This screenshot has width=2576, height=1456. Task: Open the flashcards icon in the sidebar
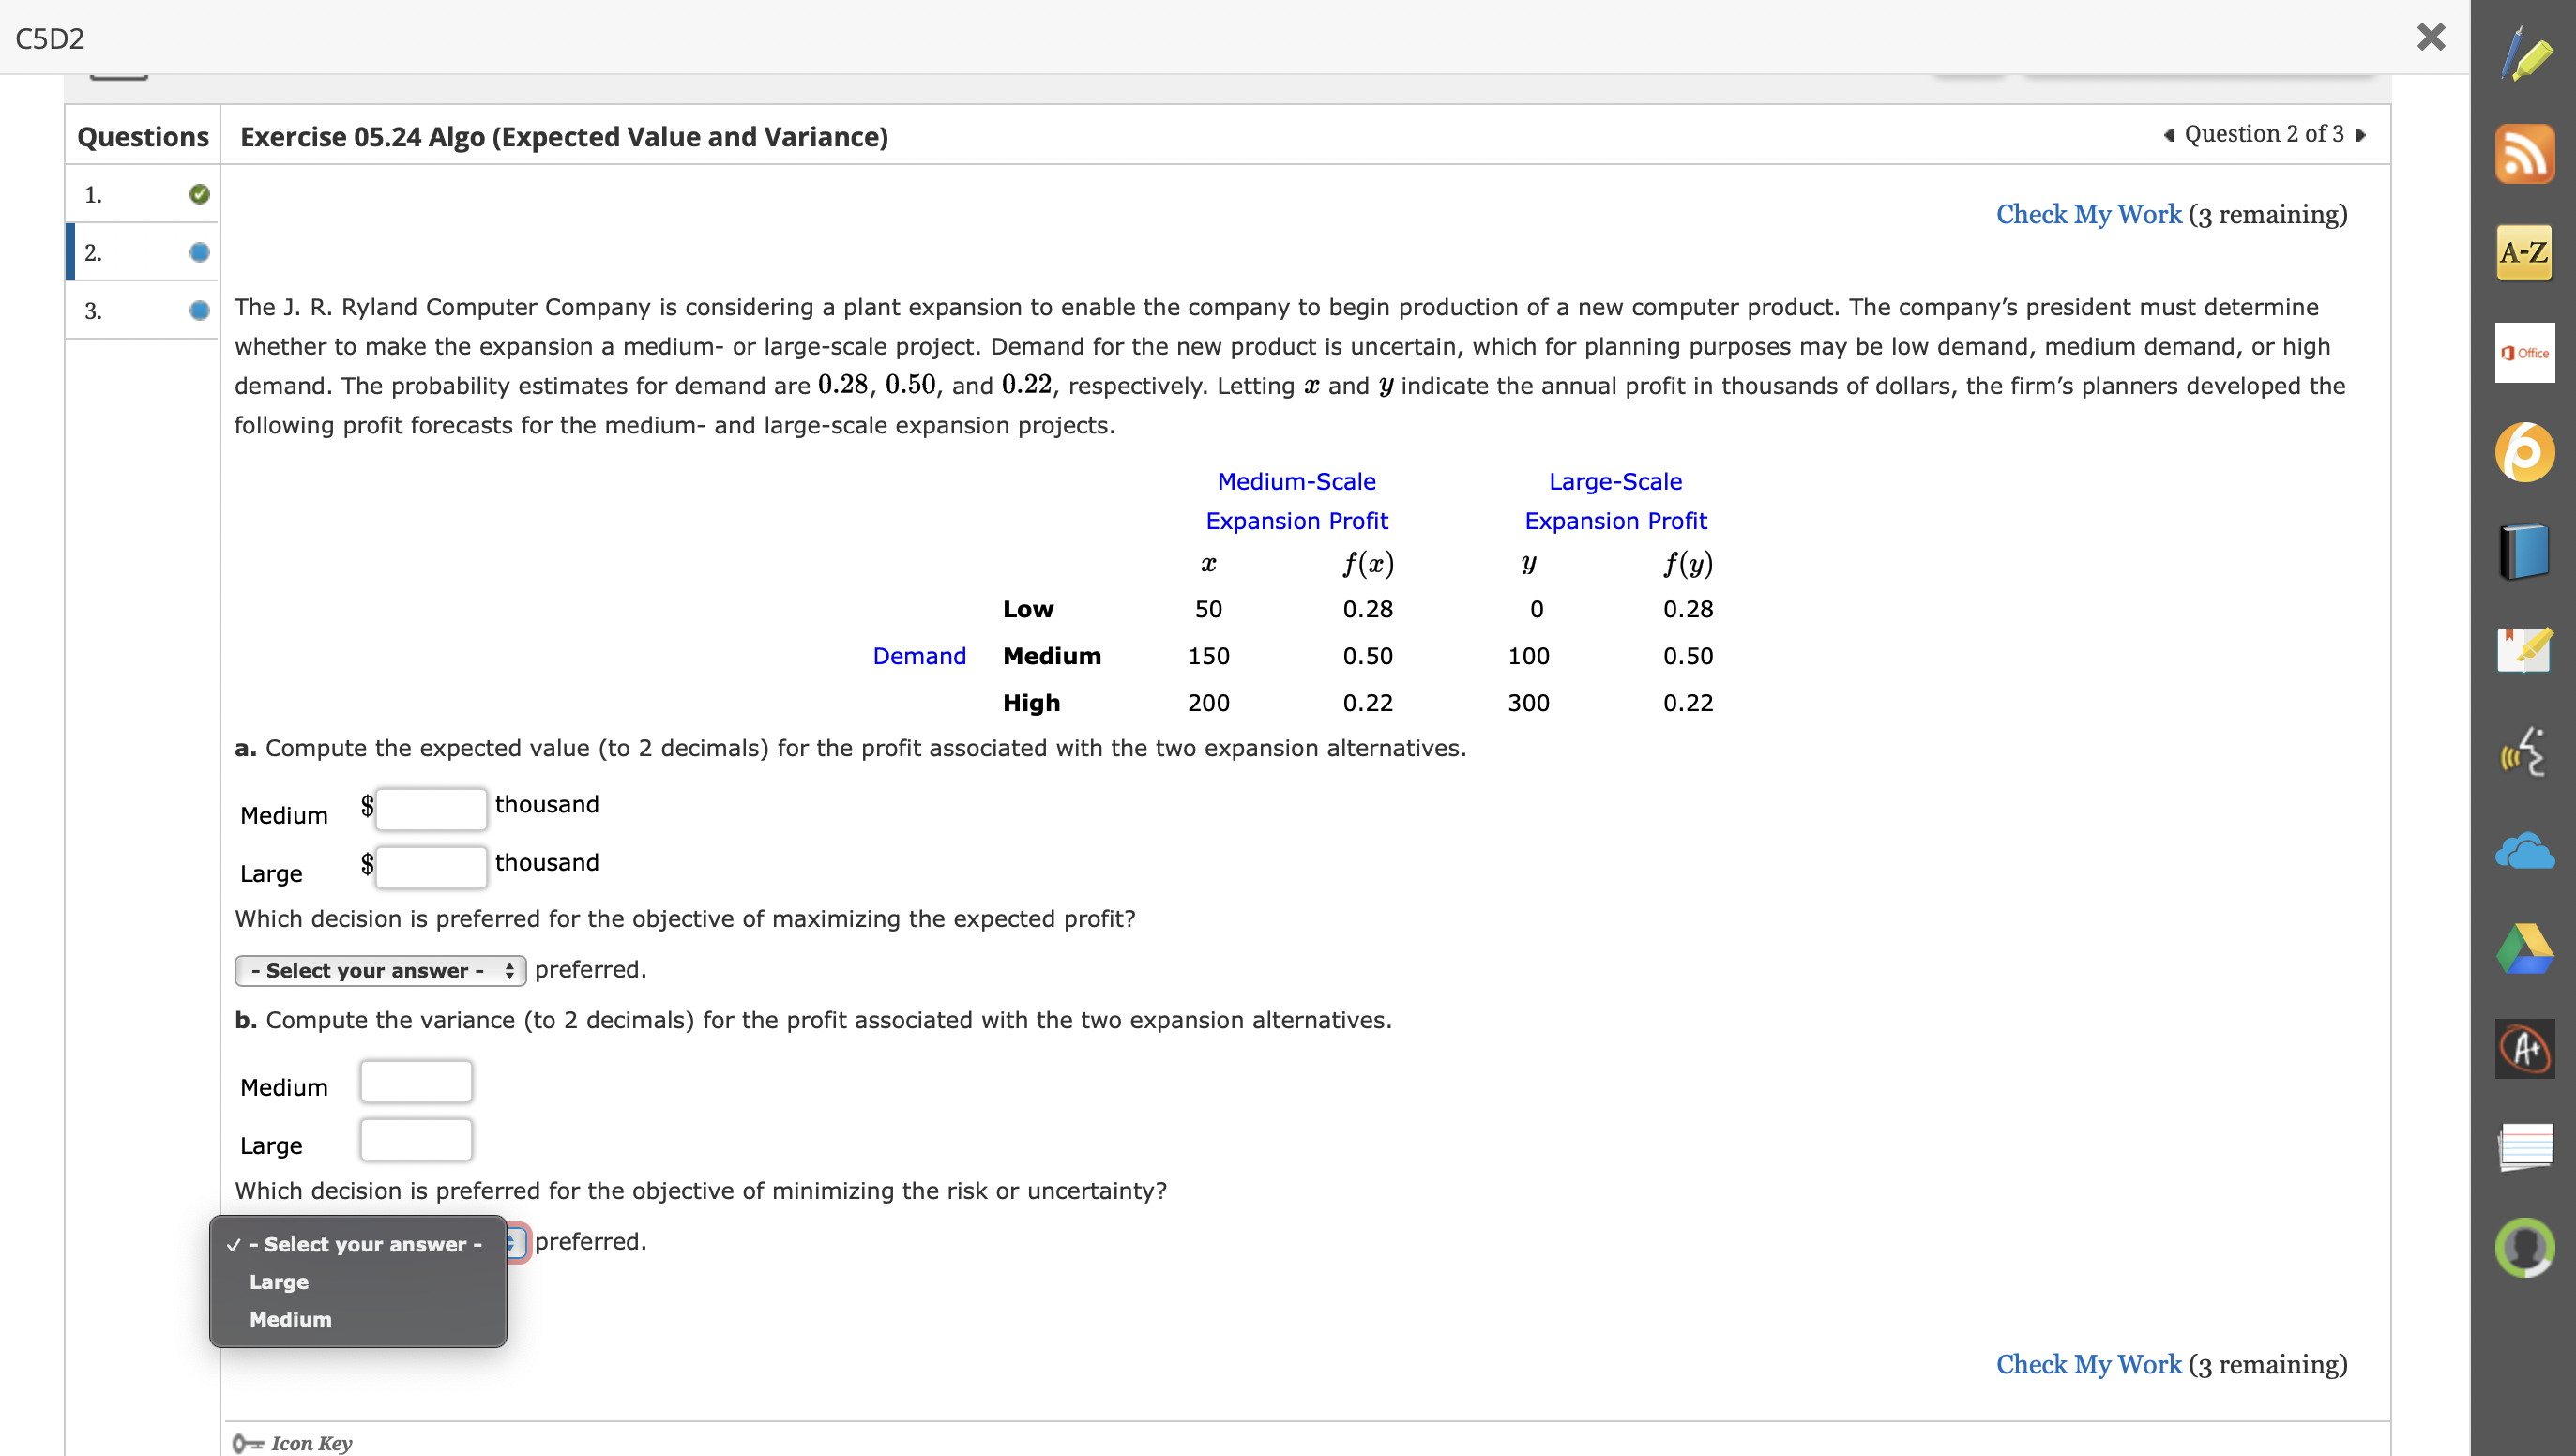coord(2524,1147)
